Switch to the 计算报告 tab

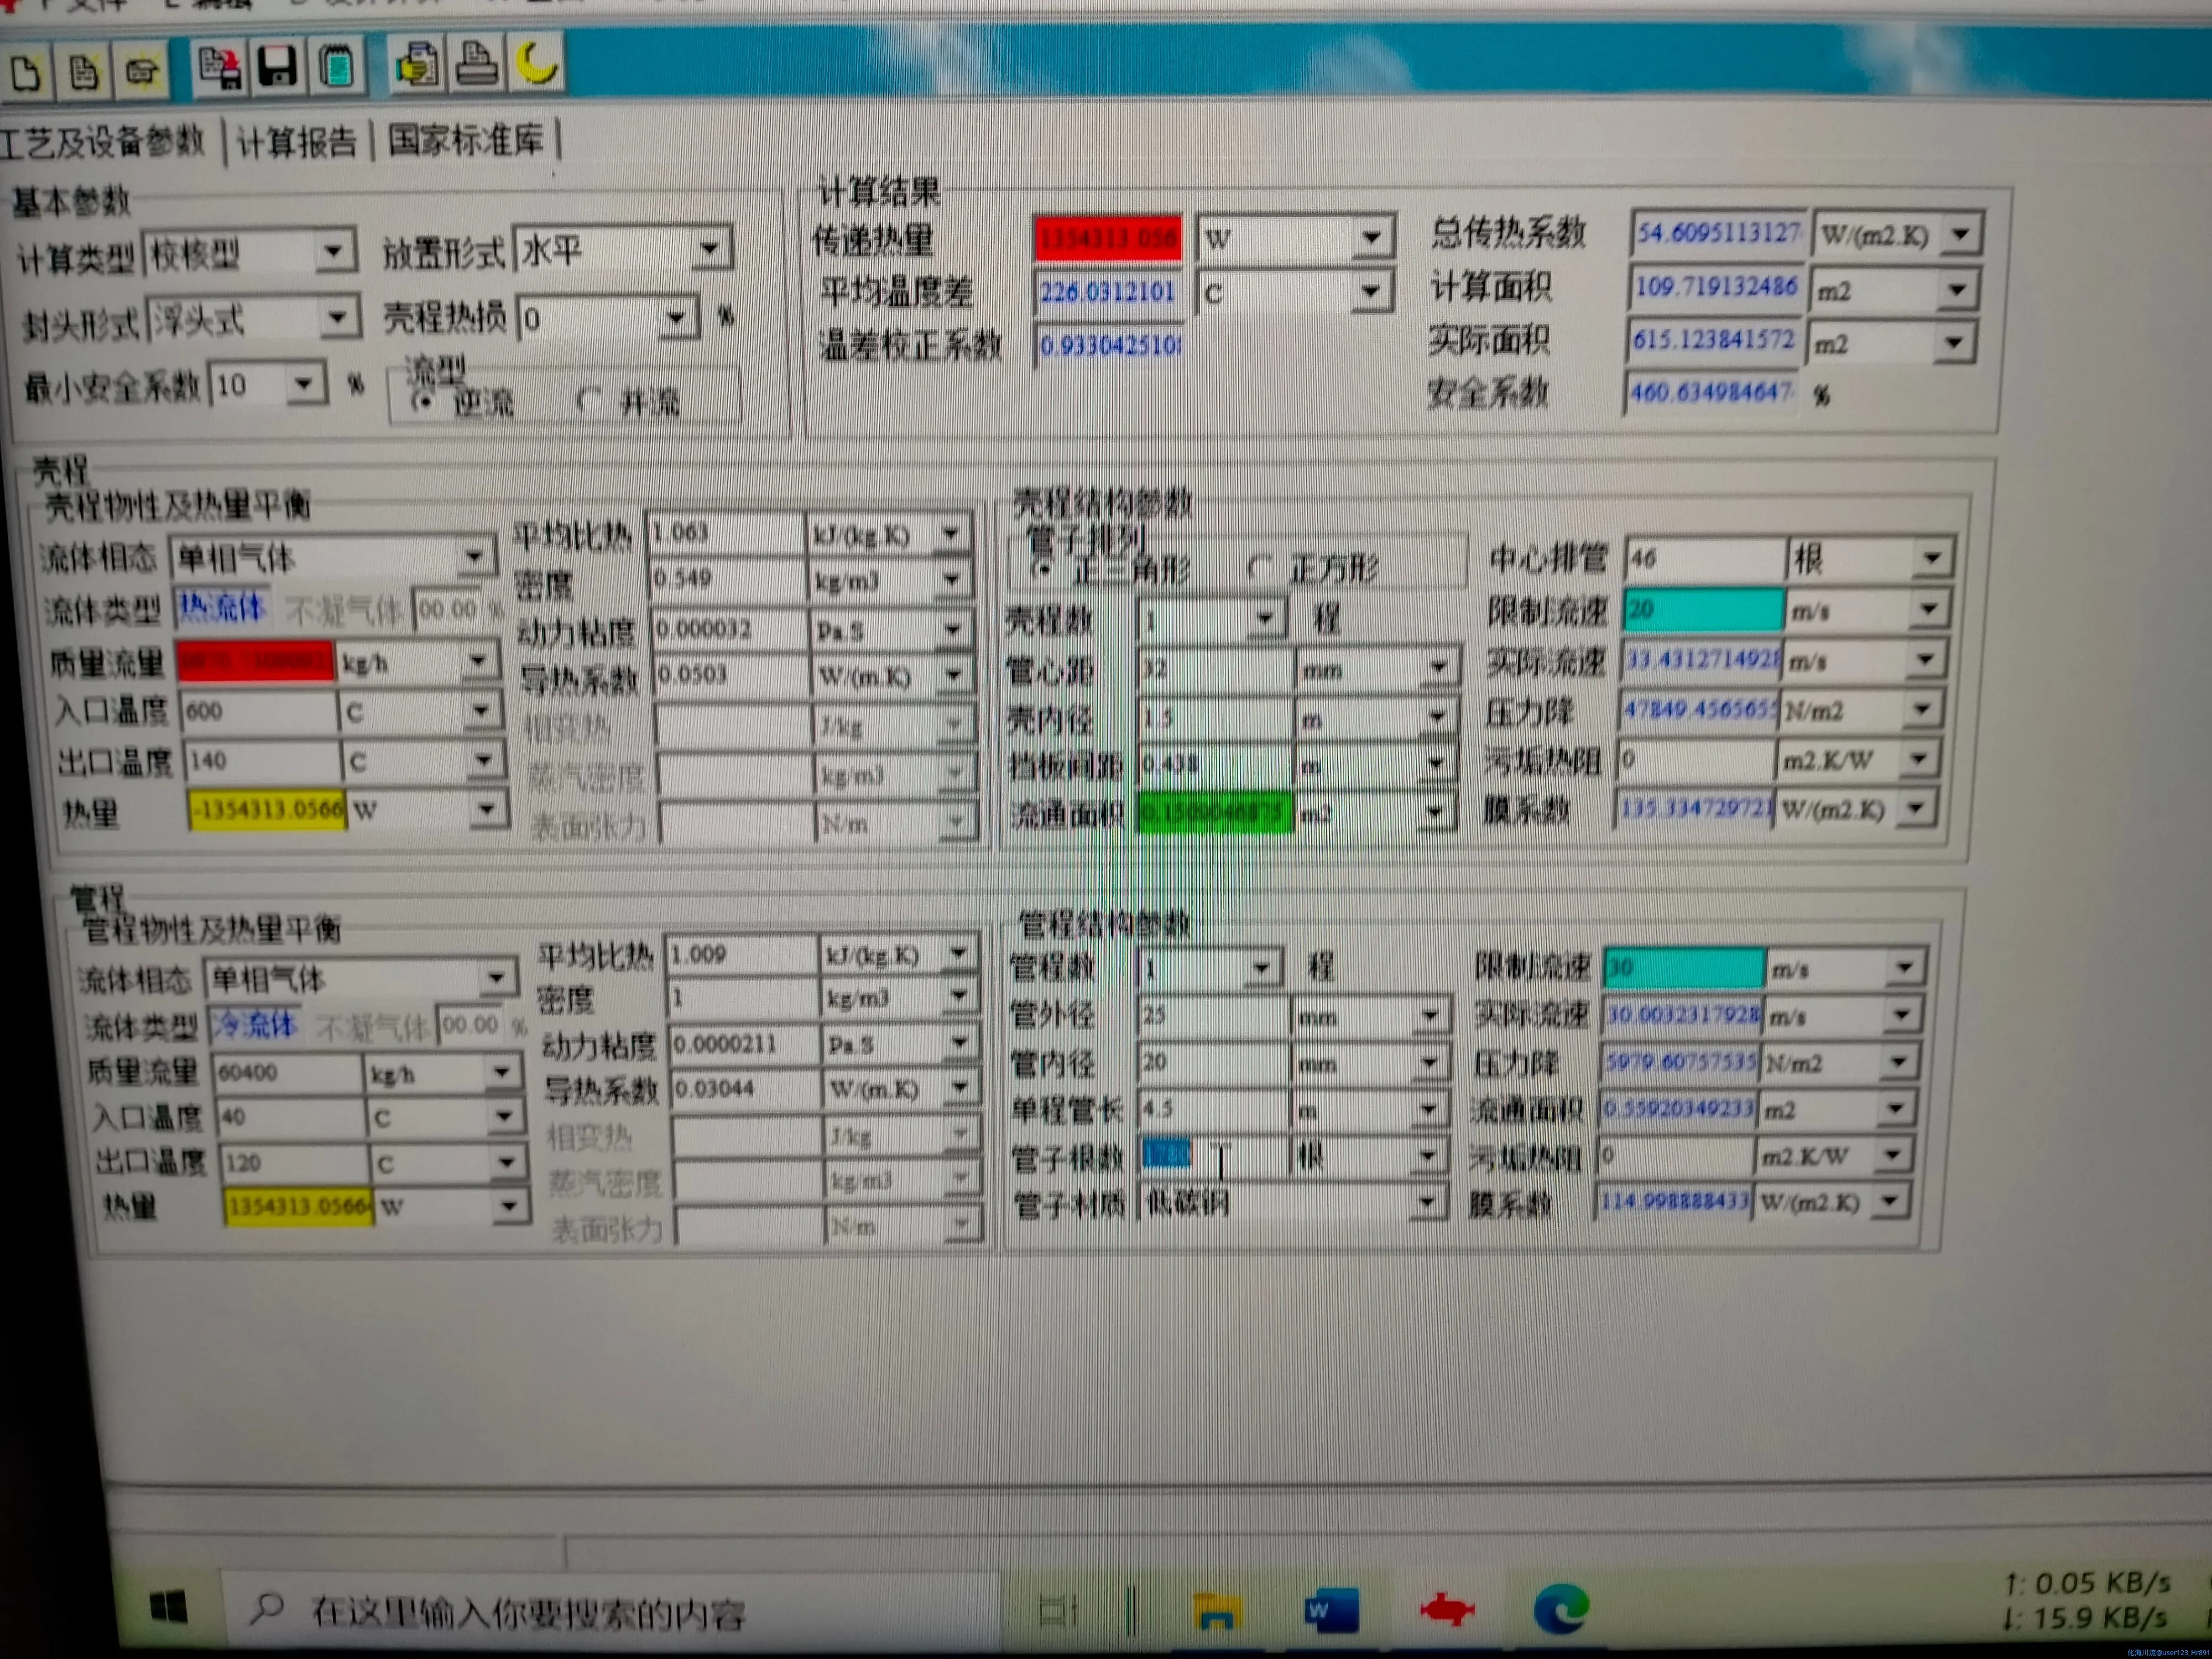pos(296,142)
